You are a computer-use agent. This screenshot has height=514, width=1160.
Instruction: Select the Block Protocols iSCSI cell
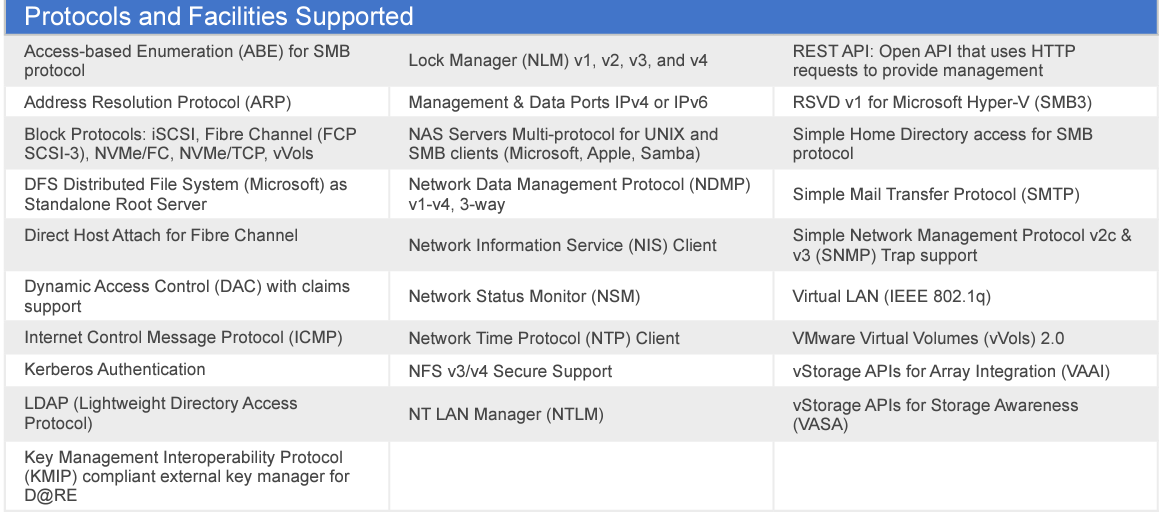click(x=190, y=144)
